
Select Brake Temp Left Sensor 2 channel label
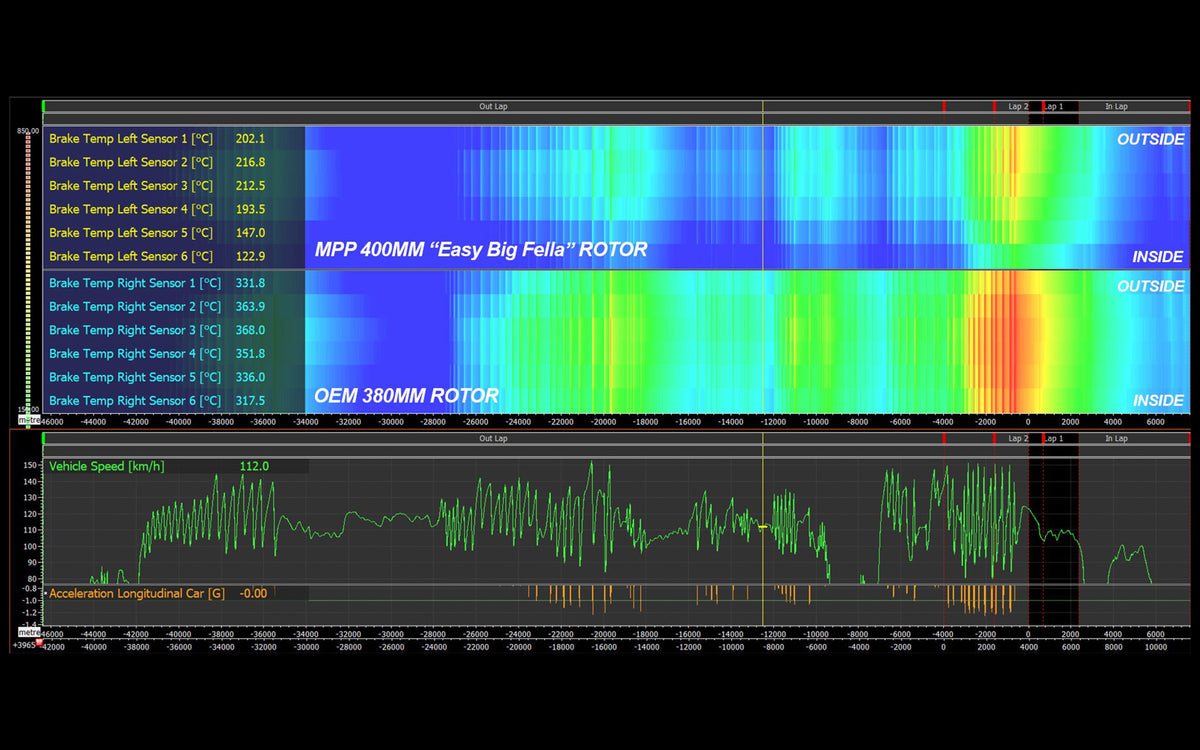point(131,162)
